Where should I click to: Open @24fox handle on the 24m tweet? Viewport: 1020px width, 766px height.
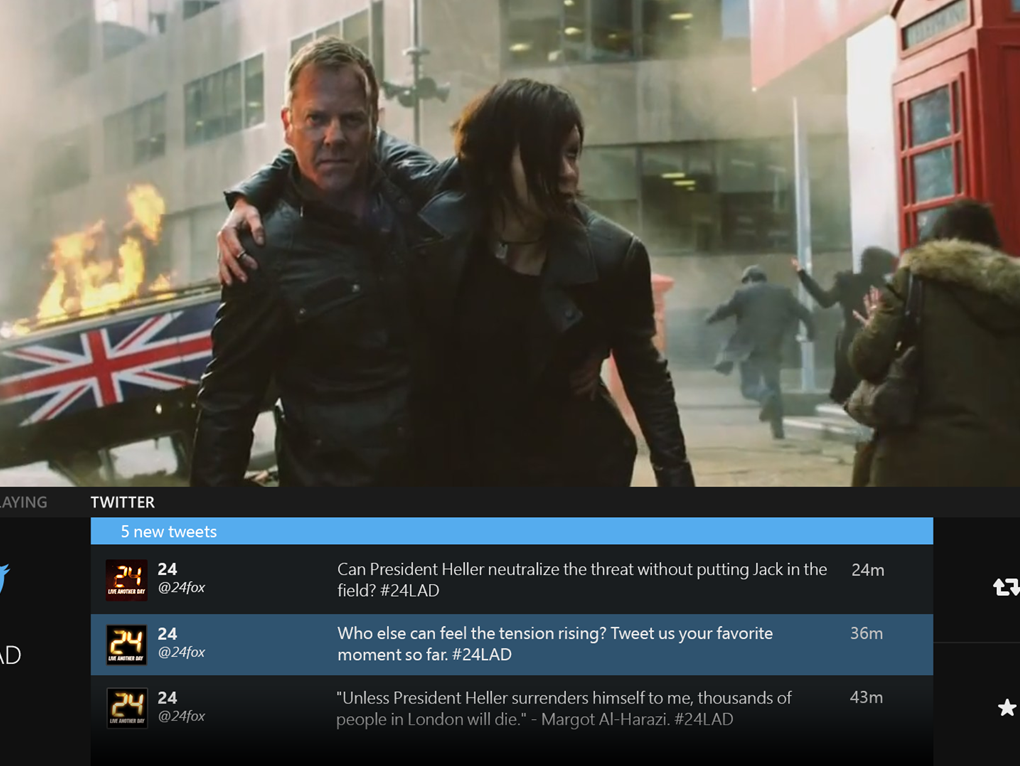click(181, 588)
